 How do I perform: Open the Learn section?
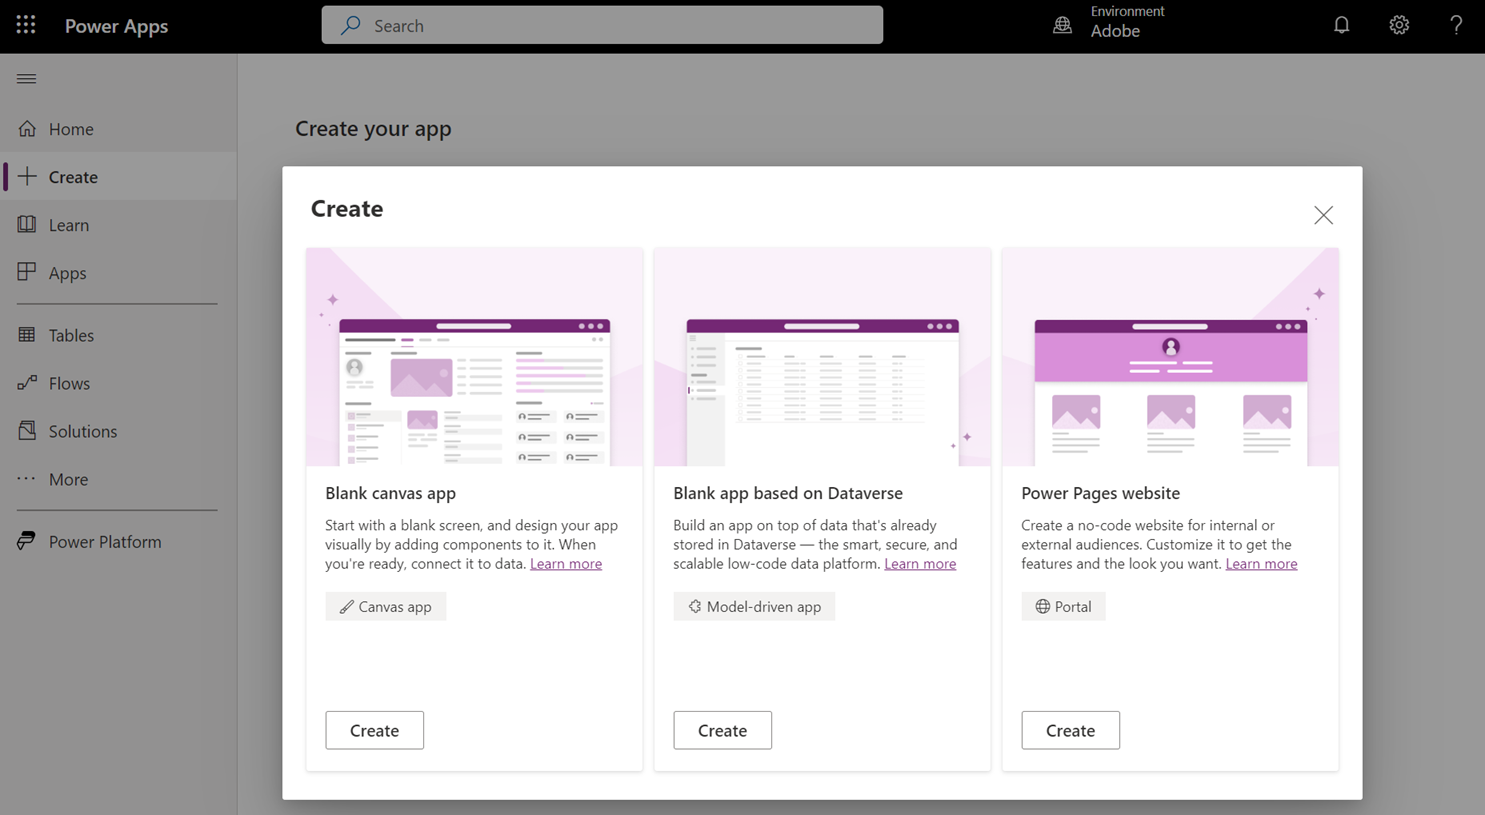(65, 224)
